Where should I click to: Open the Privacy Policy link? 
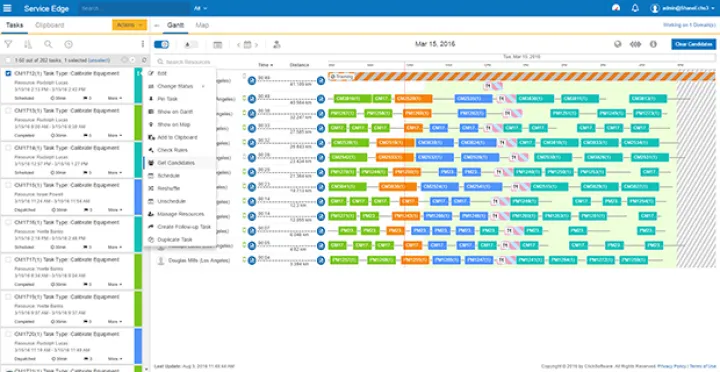click(x=672, y=366)
